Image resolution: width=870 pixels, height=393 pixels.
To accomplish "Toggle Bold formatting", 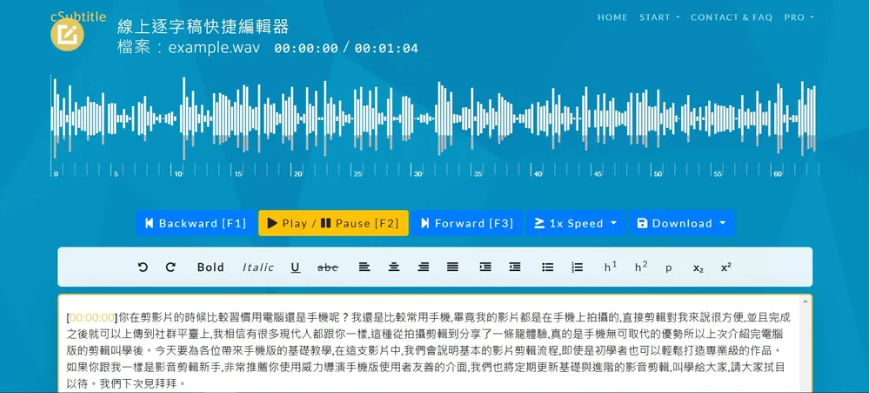I will pyautogui.click(x=210, y=267).
